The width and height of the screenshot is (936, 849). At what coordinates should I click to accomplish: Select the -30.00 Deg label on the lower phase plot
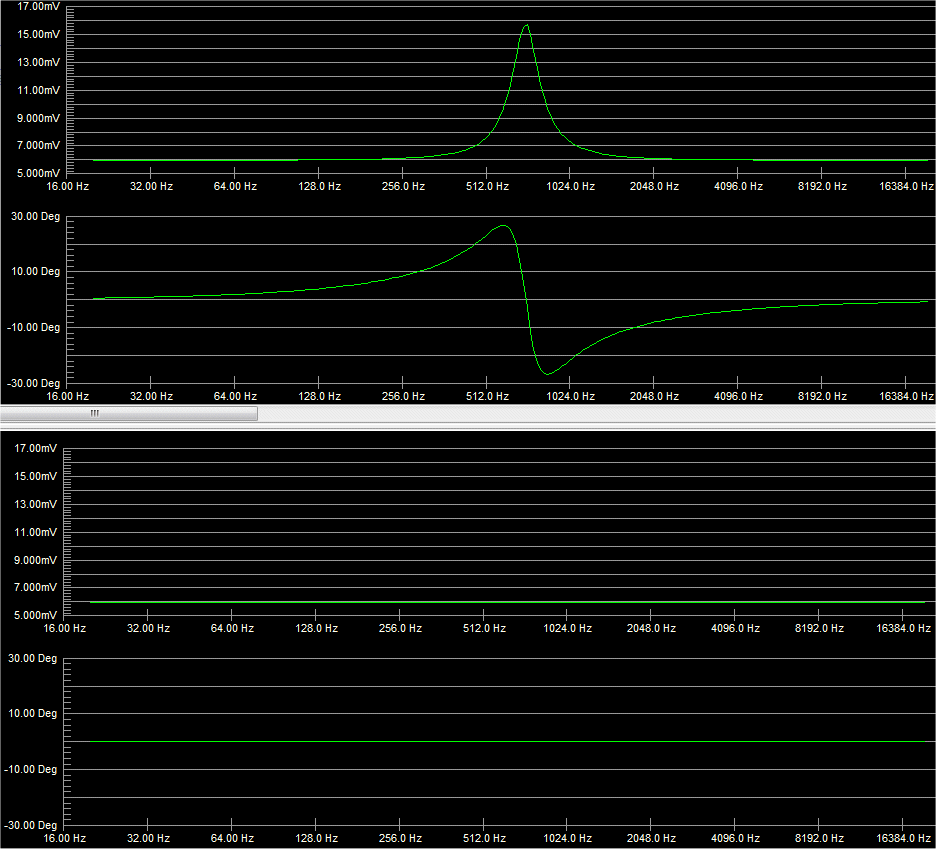tap(30, 825)
